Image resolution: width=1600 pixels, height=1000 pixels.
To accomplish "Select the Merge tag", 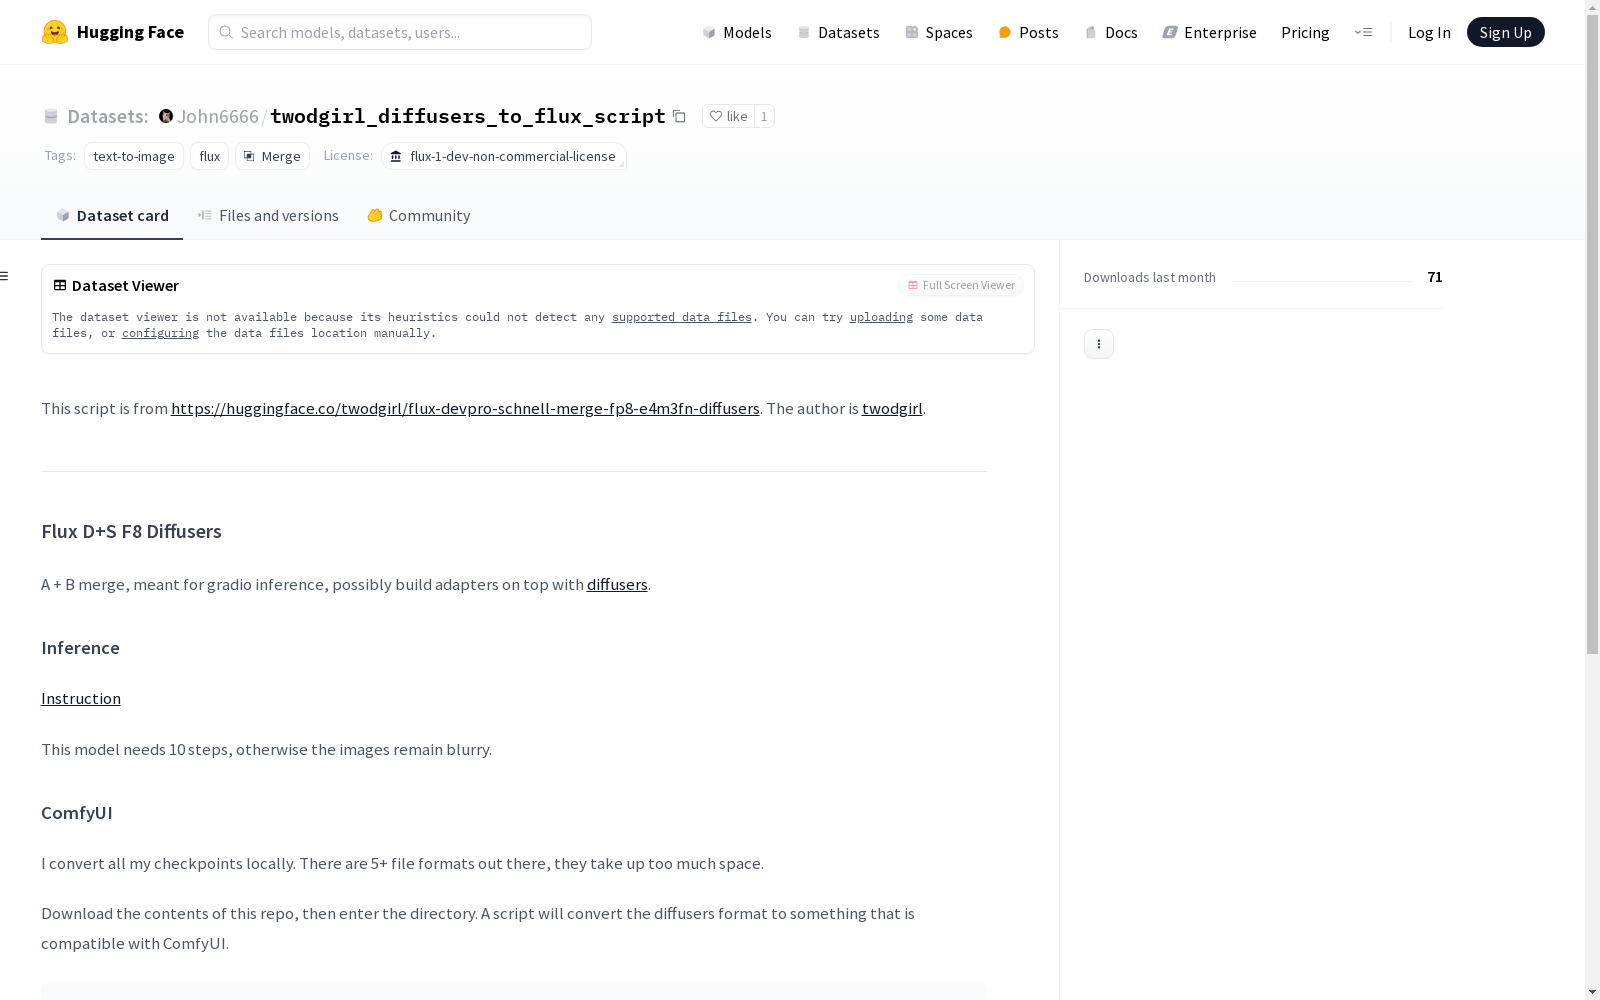I will (272, 156).
